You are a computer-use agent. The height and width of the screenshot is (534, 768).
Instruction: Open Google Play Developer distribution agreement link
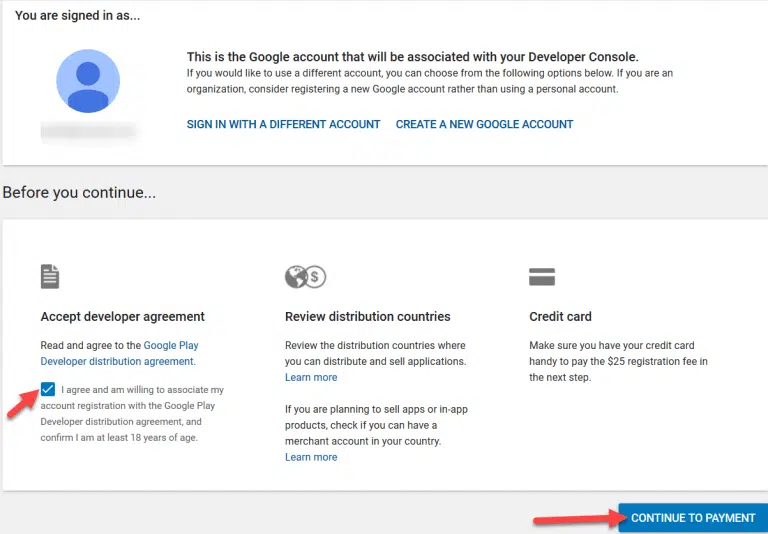pyautogui.click(x=120, y=353)
